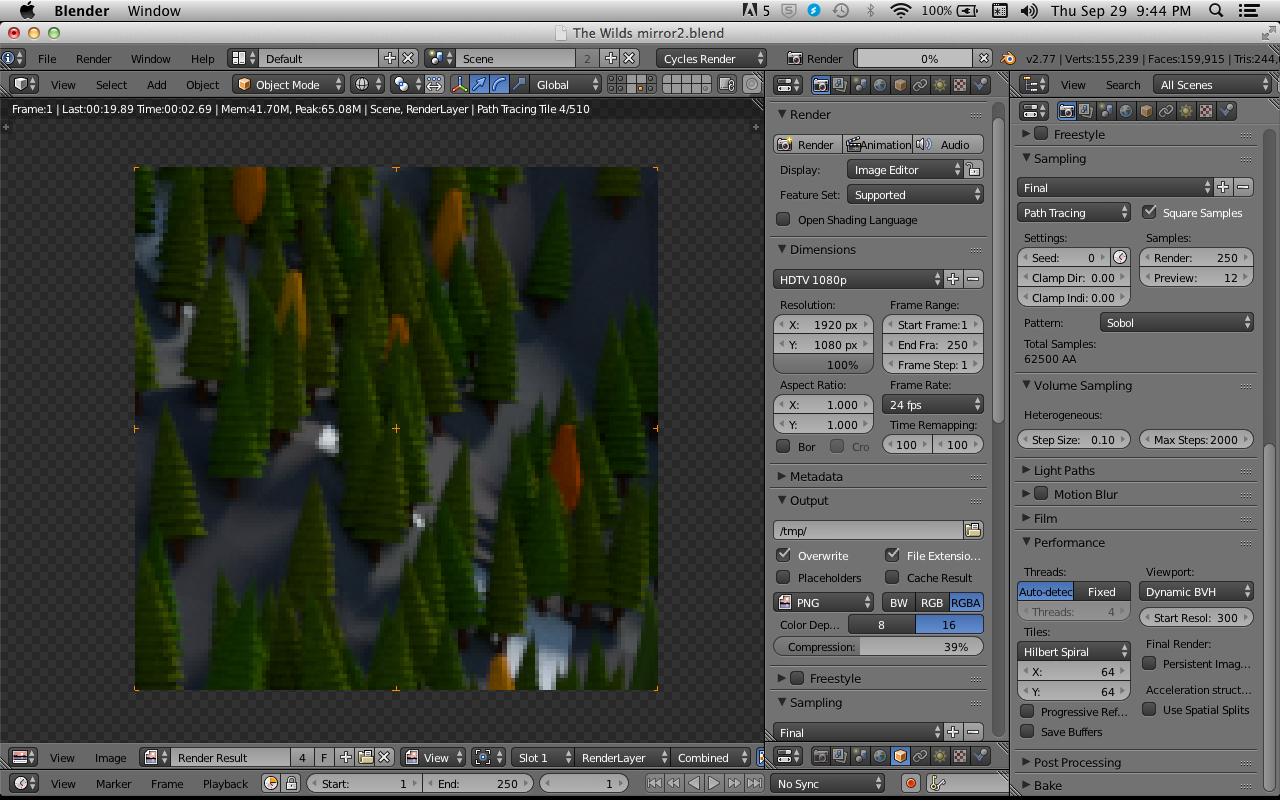Cancel the render using the progress bar X
Viewport: 1280px width, 800px height.
point(983,59)
